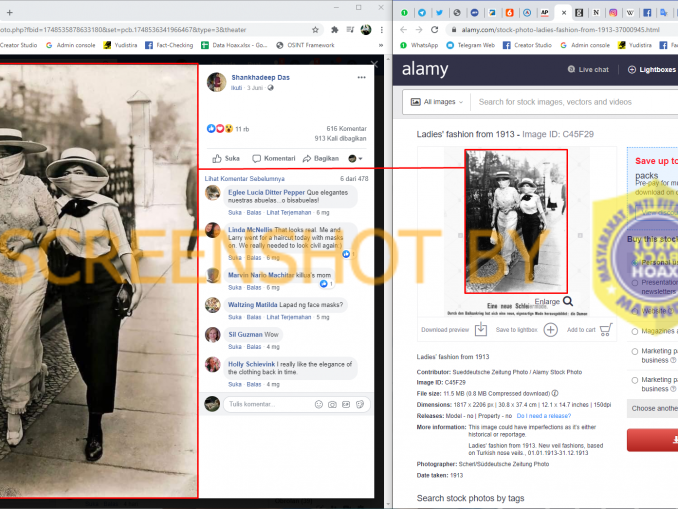Screen dimensions: 678x509
Task: Open OSINT Framework bookmark
Action: 305,45
